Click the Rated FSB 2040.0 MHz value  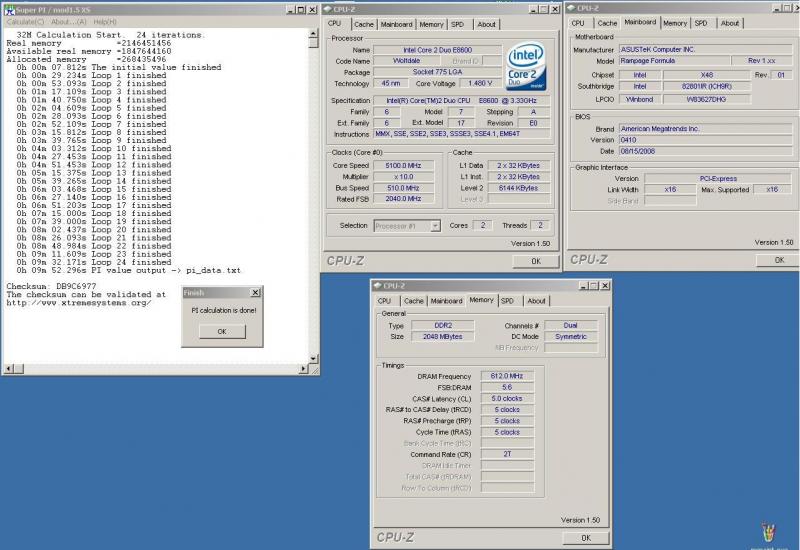click(x=403, y=199)
